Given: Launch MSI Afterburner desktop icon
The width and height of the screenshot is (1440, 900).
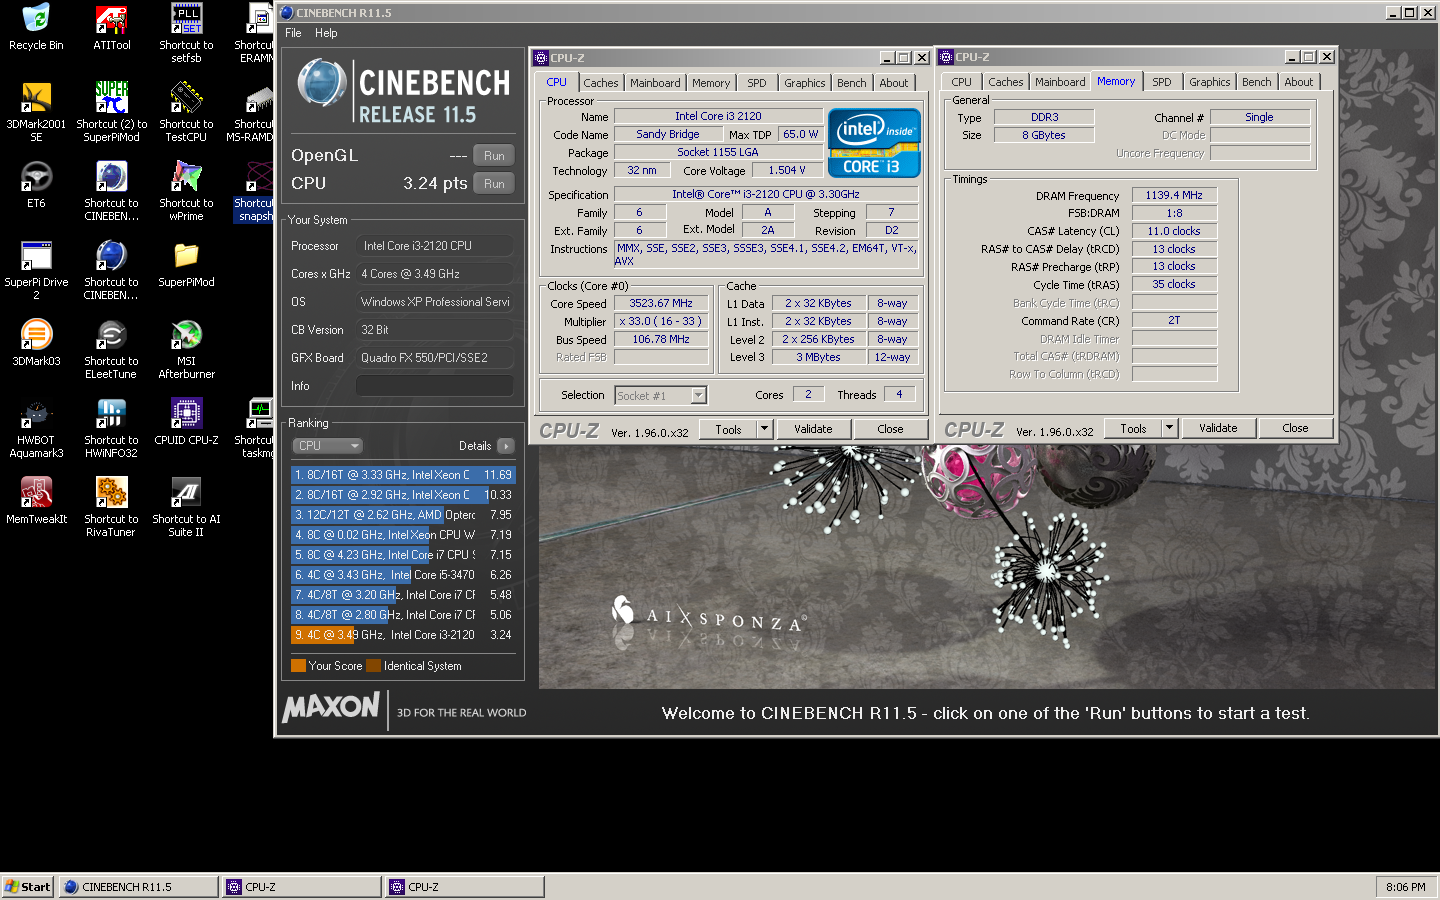Looking at the screenshot, I should coord(186,349).
